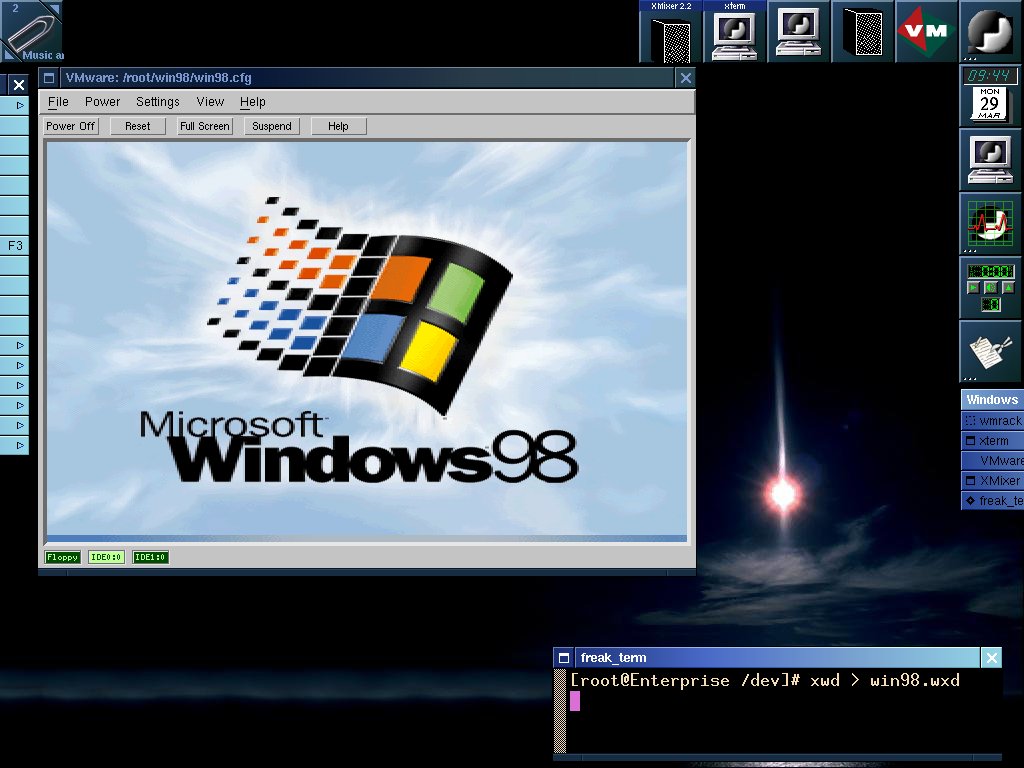This screenshot has height=768, width=1024.
Task: Click the wmrack green time counter display
Action: [x=991, y=270]
